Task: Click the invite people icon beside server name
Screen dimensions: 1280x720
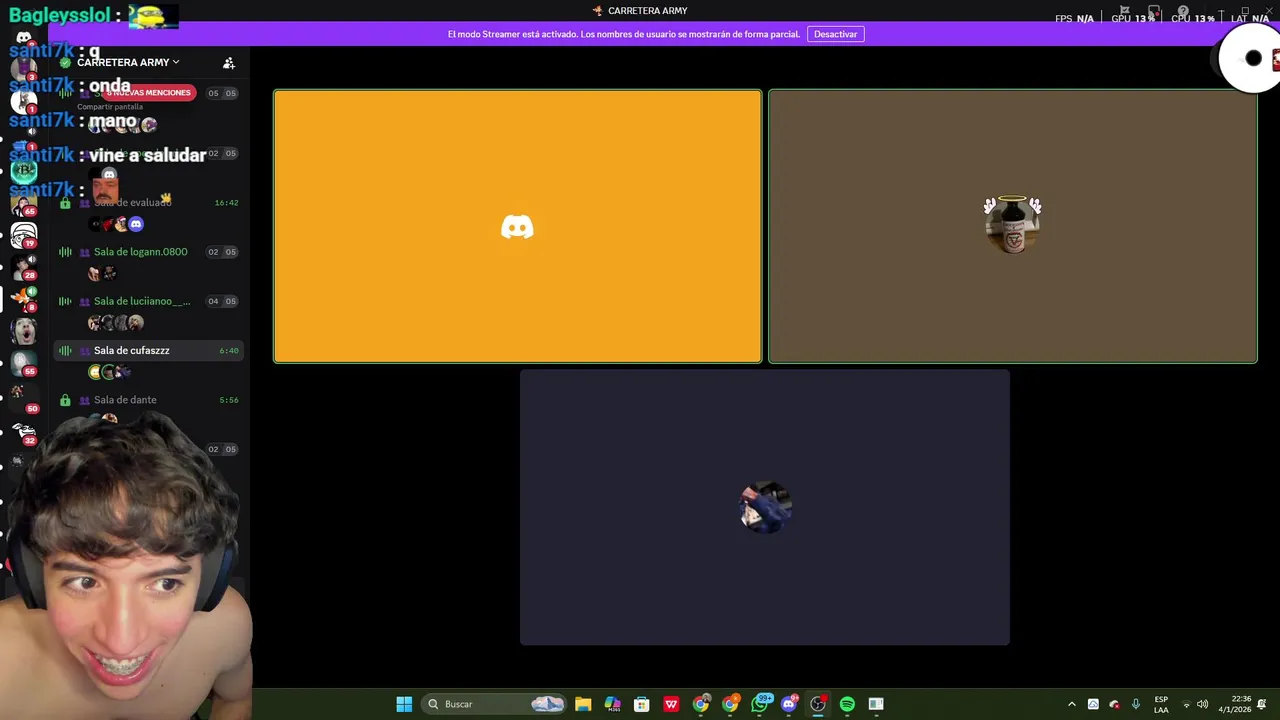Action: tap(229, 63)
